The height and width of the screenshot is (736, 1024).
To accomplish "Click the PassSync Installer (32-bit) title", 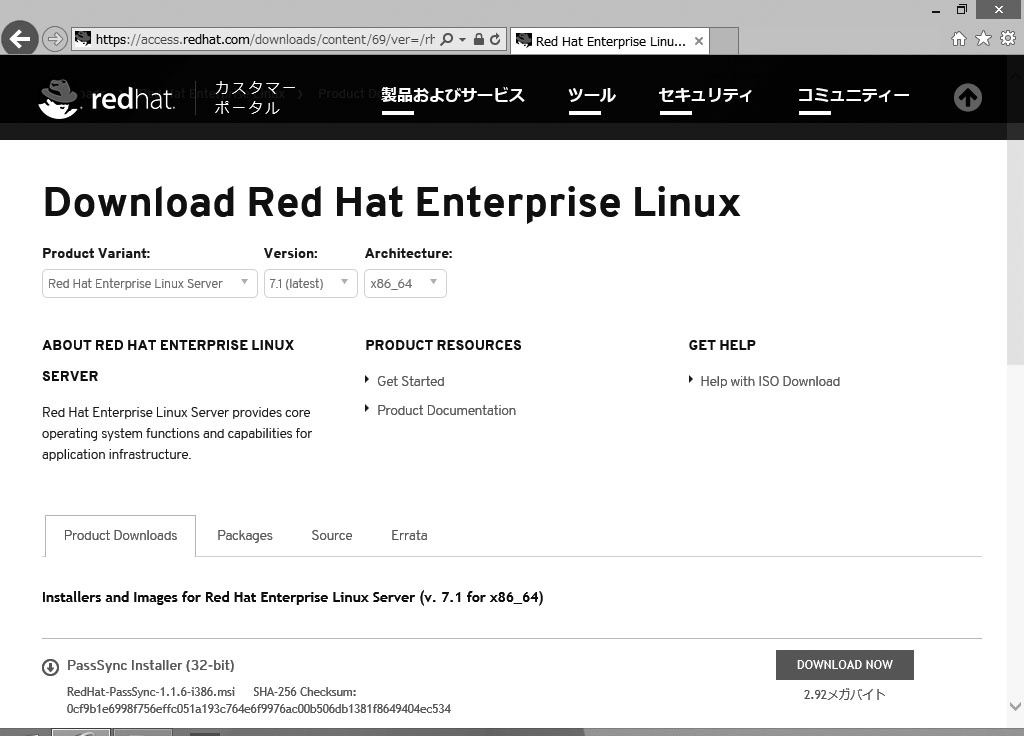I will 151,665.
